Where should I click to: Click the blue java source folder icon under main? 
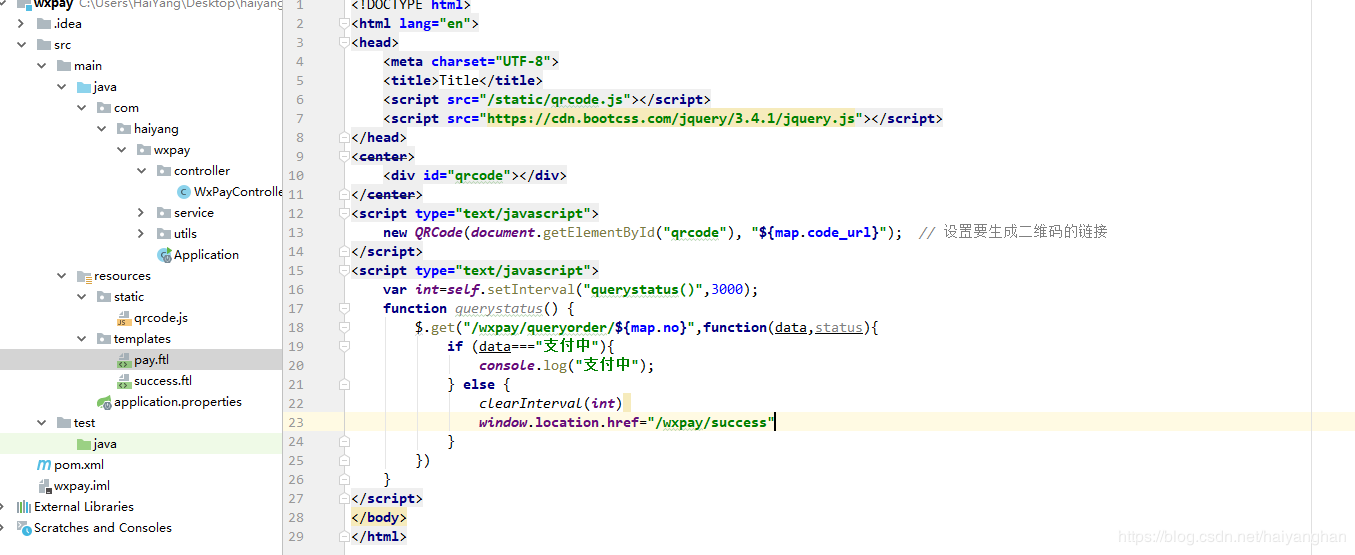84,87
